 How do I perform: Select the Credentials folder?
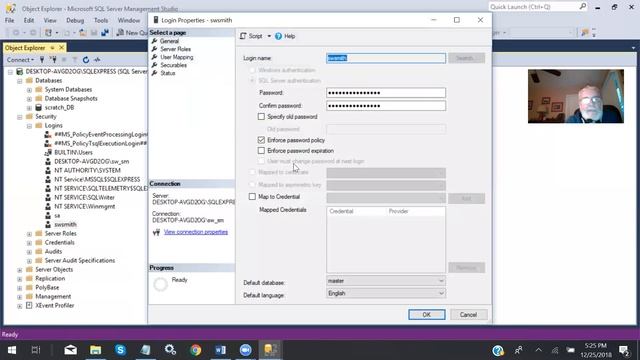click(x=60, y=243)
